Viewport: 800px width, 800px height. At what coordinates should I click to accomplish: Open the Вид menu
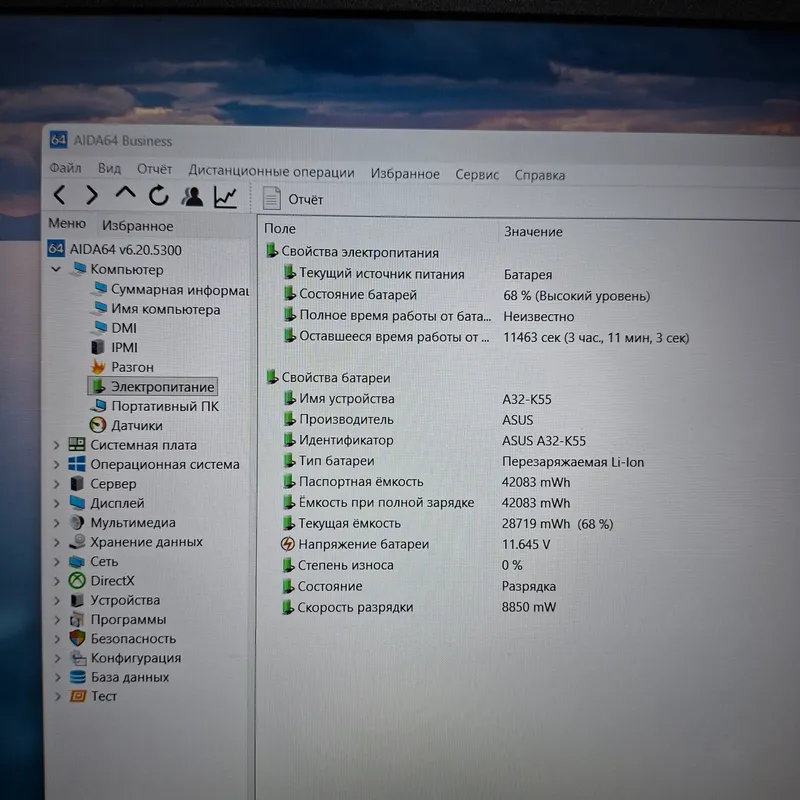coord(109,168)
